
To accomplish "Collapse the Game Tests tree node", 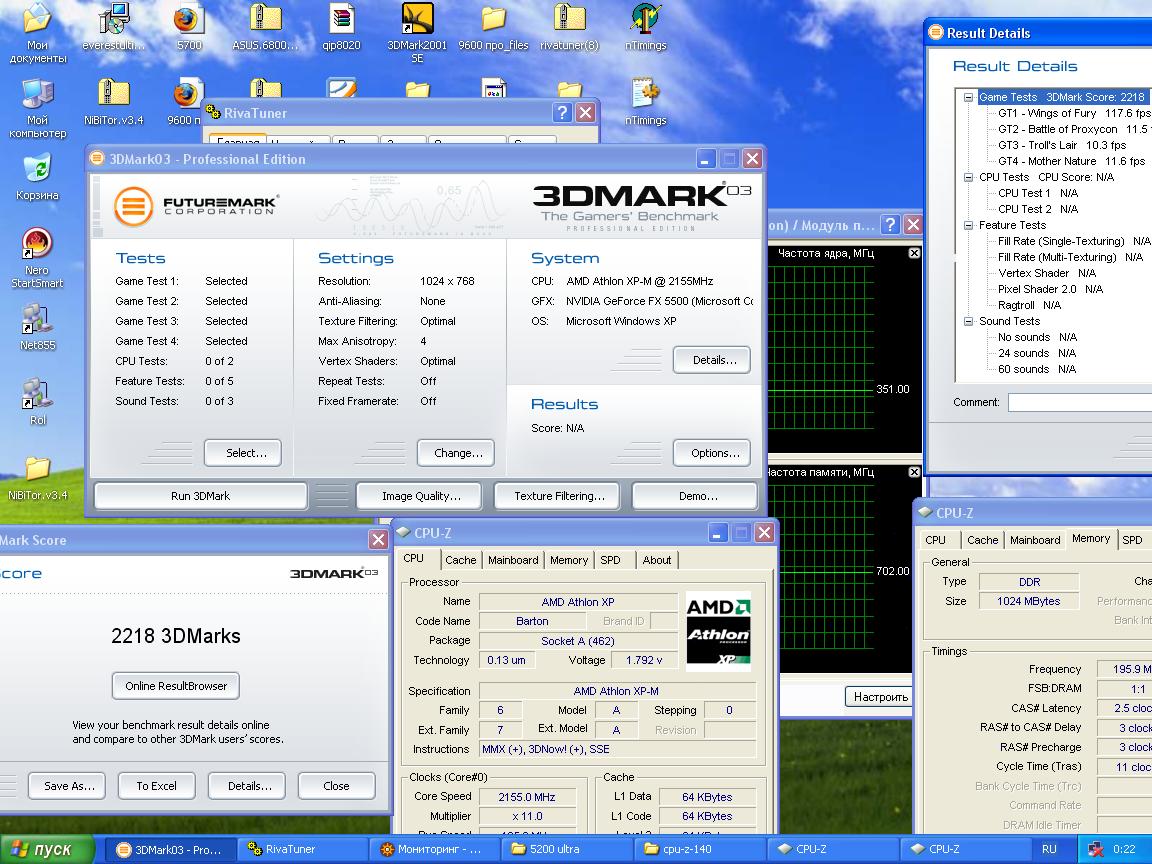I will tap(968, 97).
